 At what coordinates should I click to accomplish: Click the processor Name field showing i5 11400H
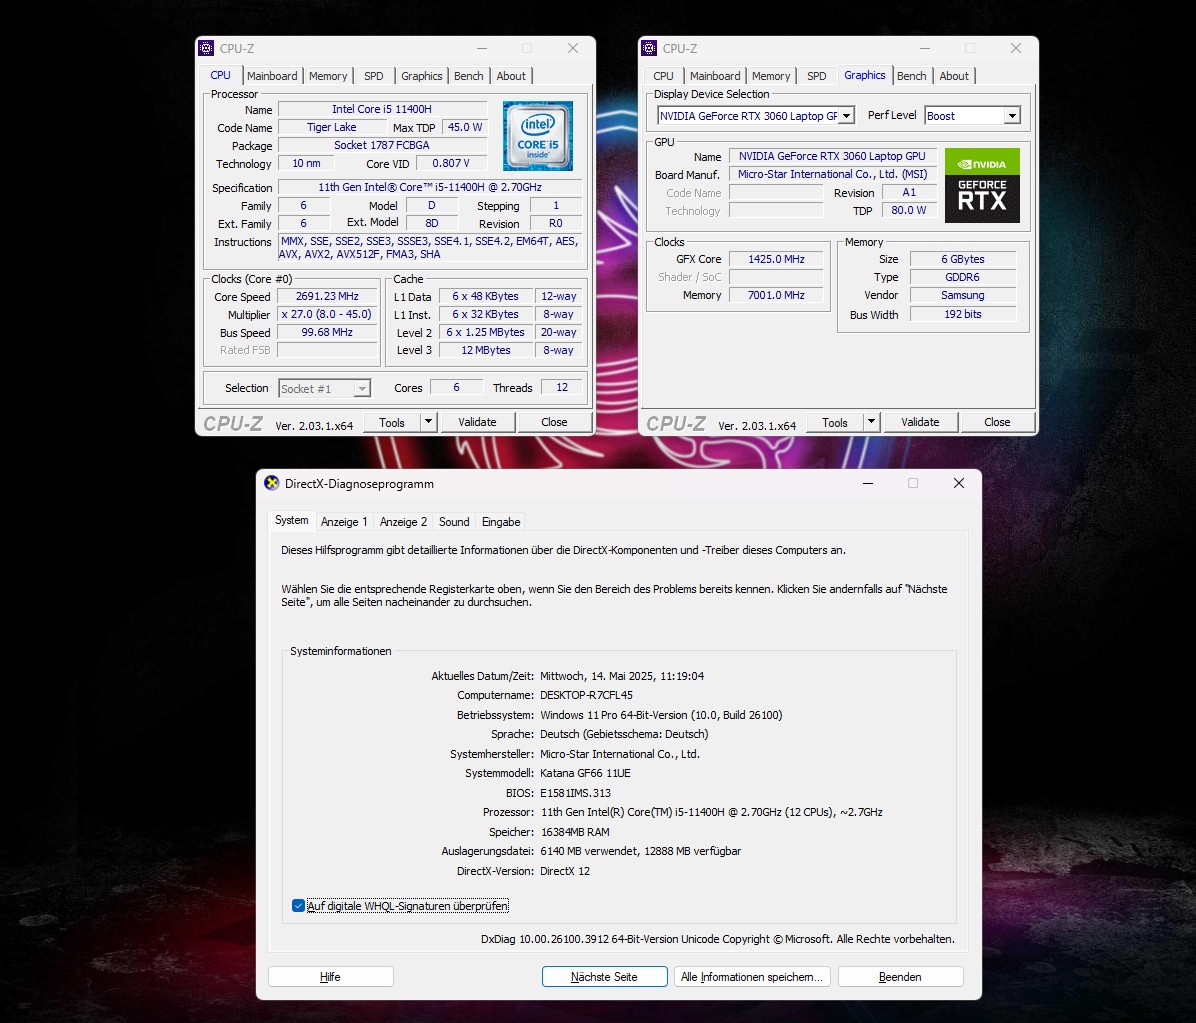(x=382, y=109)
